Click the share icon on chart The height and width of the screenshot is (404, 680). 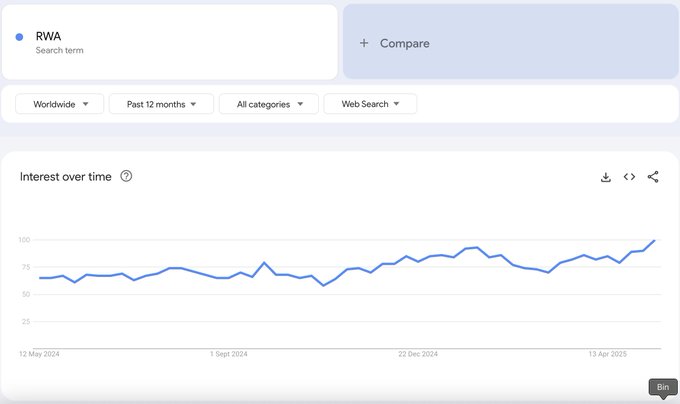click(x=653, y=177)
